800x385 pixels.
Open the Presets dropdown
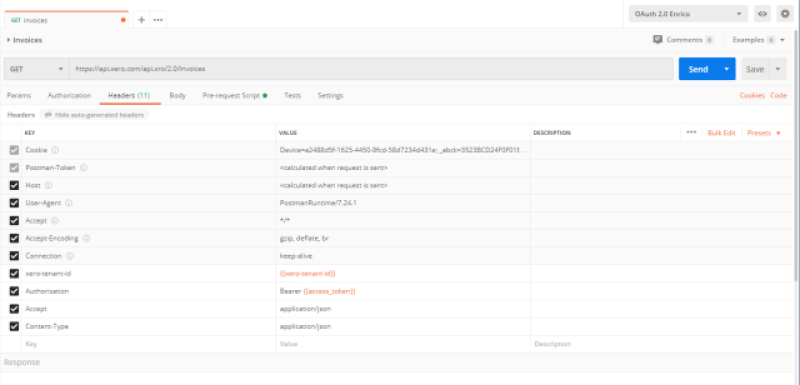click(x=764, y=133)
